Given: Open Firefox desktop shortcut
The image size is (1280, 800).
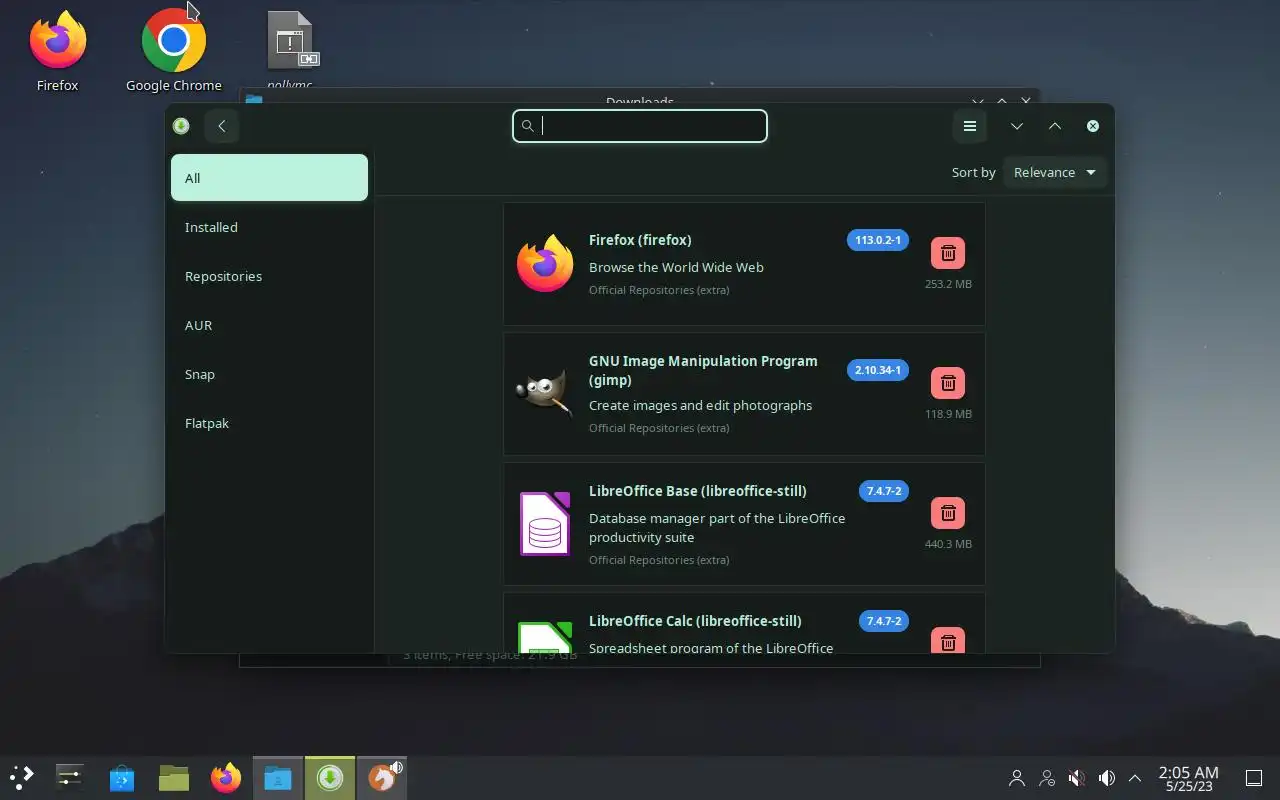Looking at the screenshot, I should click(x=57, y=50).
